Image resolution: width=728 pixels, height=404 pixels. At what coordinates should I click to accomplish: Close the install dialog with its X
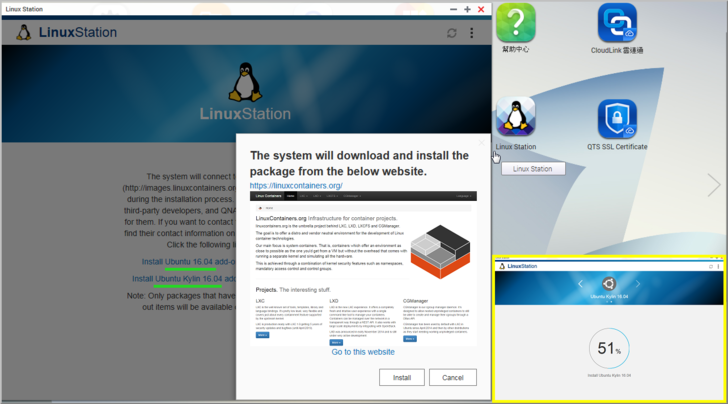tap(481, 143)
